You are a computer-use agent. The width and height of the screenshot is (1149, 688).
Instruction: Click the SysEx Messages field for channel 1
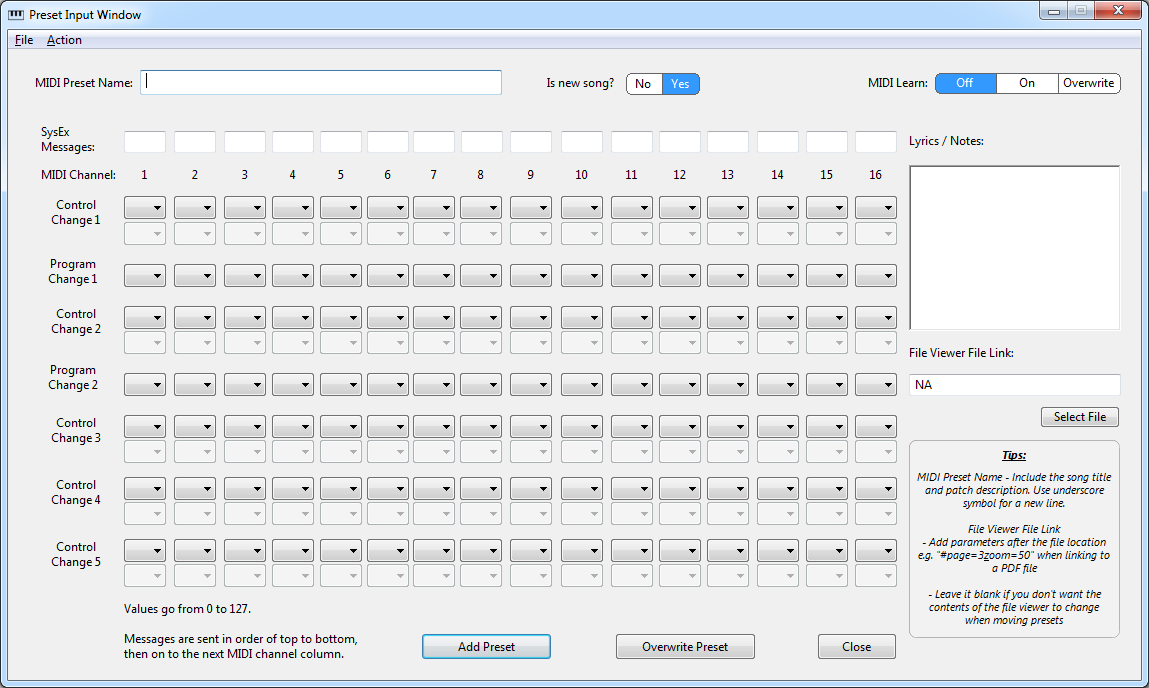click(x=145, y=141)
